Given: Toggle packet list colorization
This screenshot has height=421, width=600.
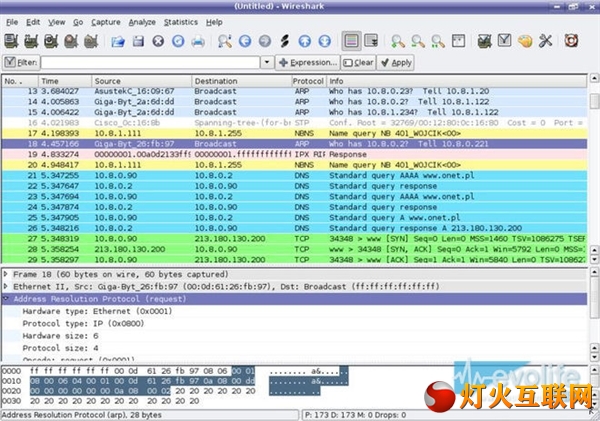Looking at the screenshot, I should pos(351,41).
